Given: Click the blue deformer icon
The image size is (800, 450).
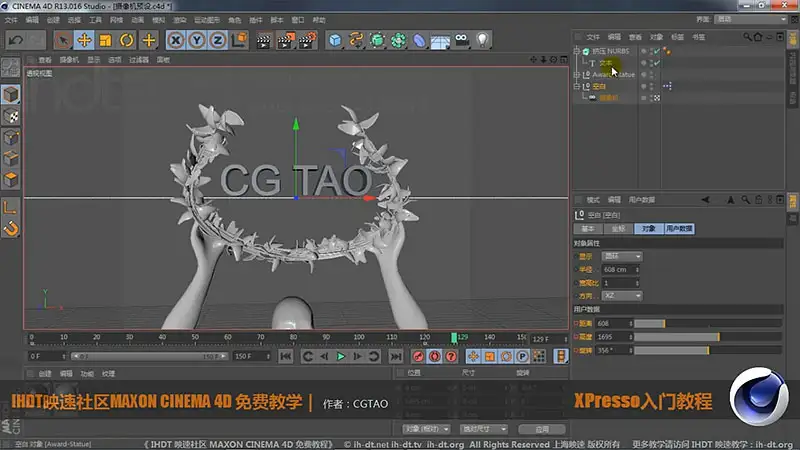Looking at the screenshot, I should coord(419,40).
